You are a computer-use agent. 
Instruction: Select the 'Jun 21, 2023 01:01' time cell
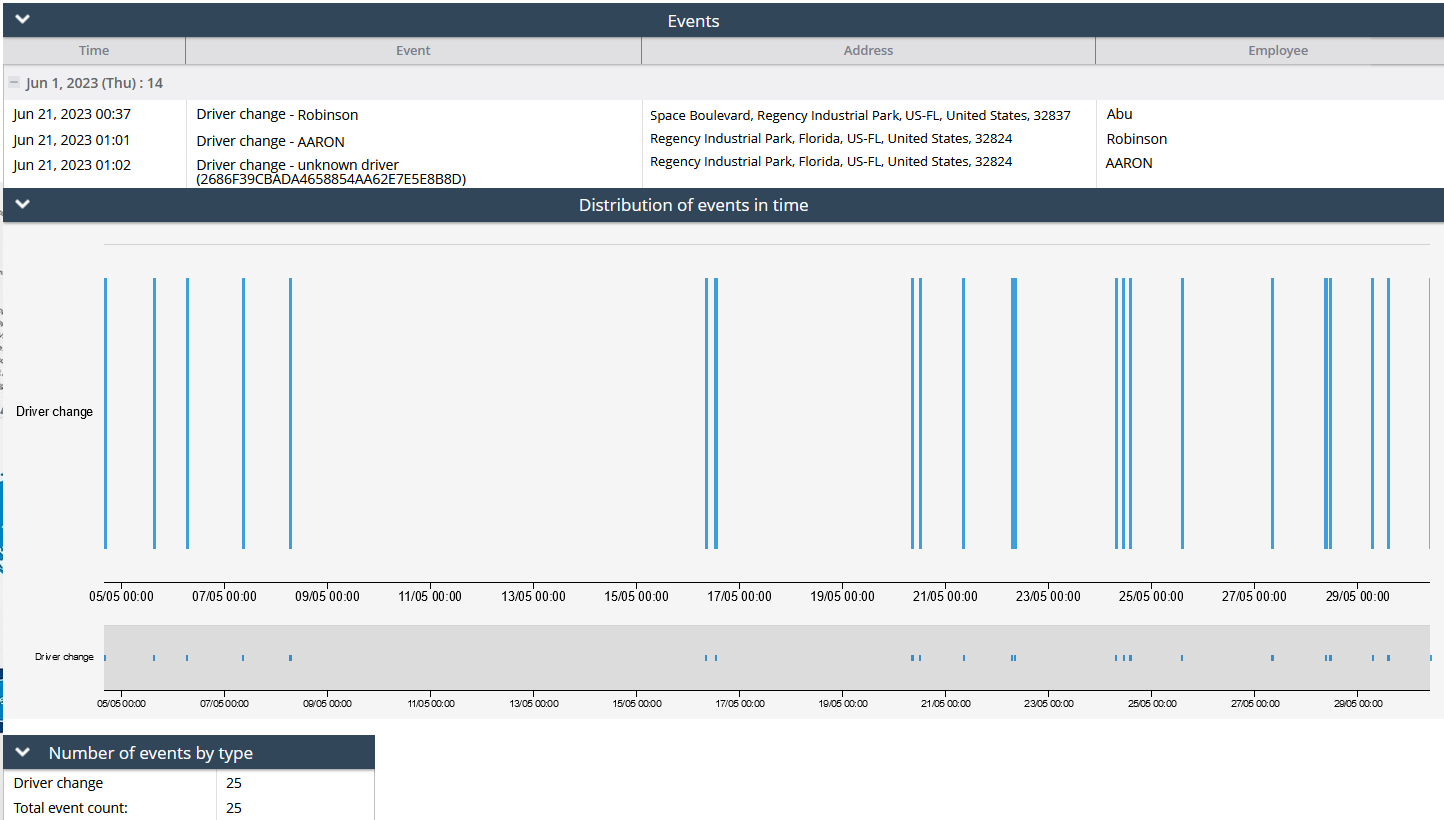72,140
